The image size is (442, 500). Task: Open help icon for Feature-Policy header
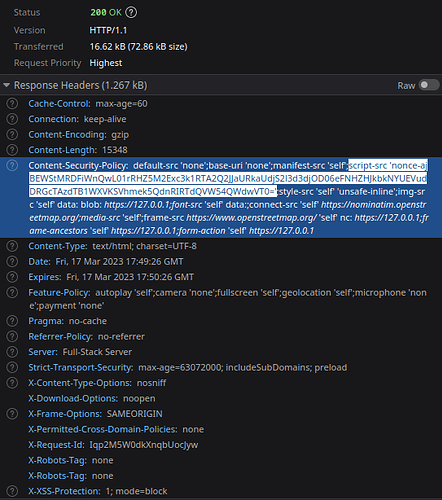[x=12, y=293]
